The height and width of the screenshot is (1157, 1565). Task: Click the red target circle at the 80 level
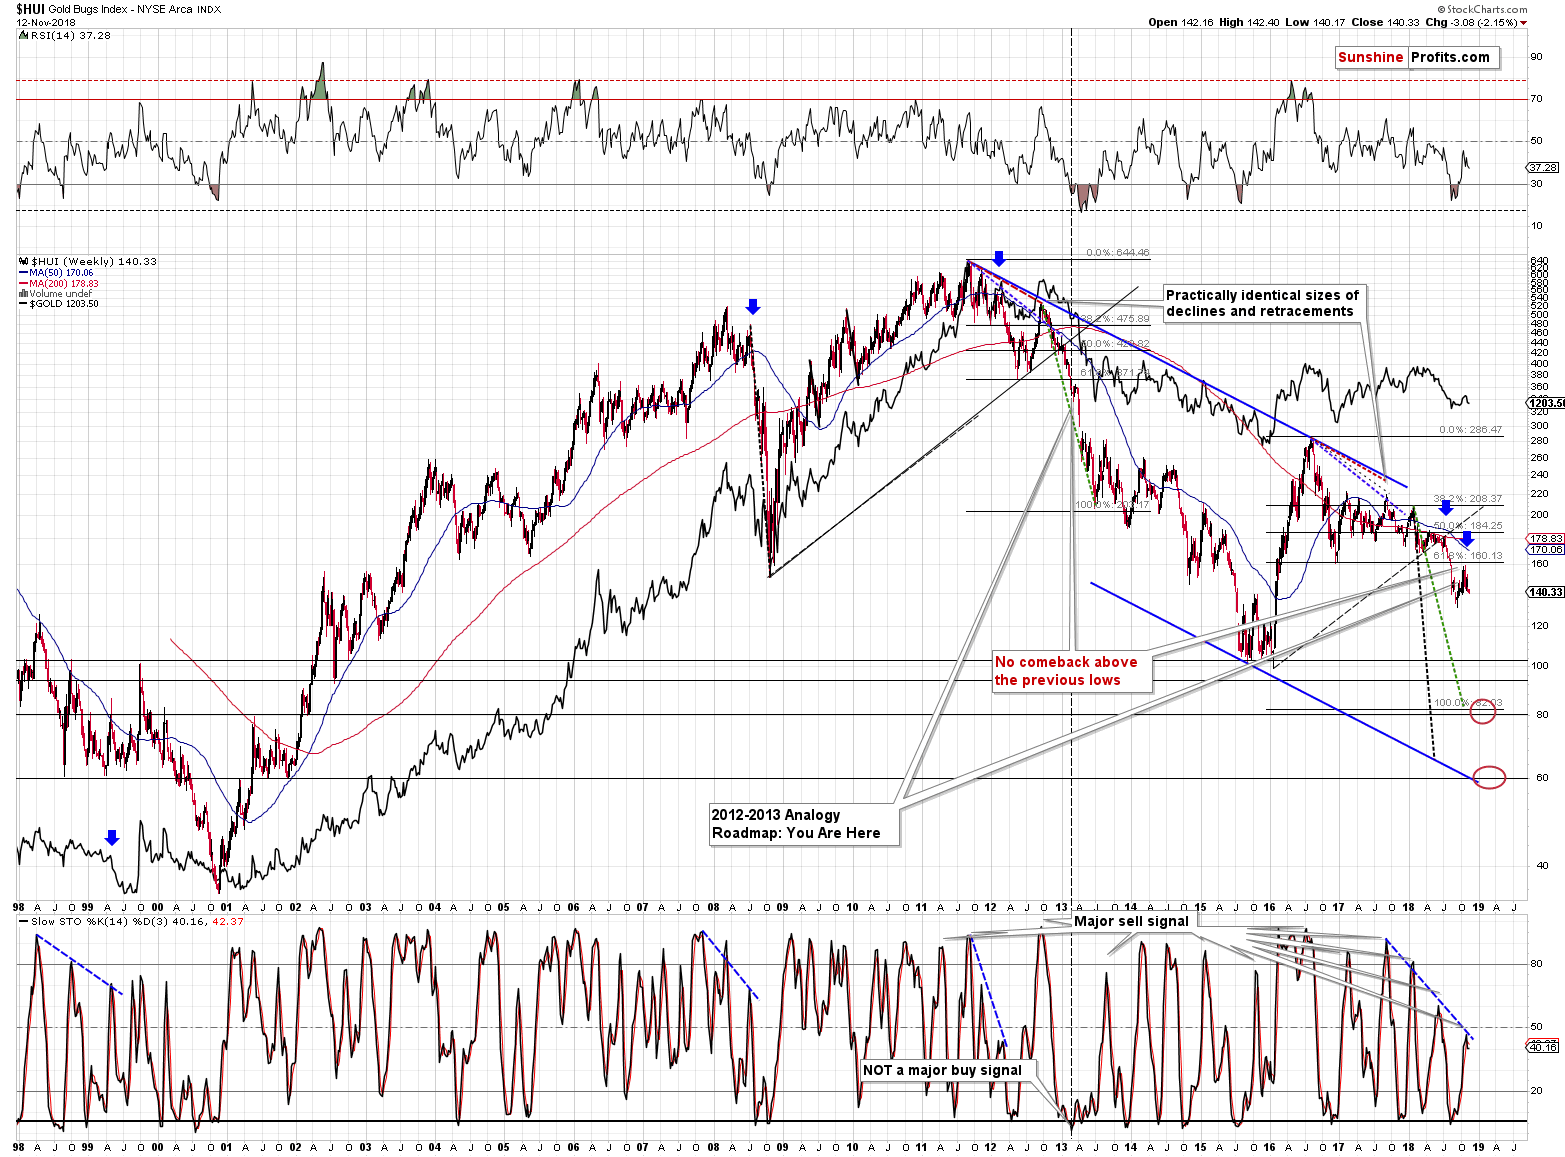[1483, 713]
